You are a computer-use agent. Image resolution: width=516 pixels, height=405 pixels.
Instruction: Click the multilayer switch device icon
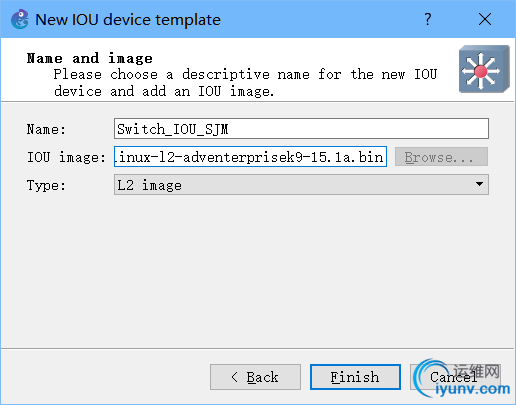pos(484,69)
